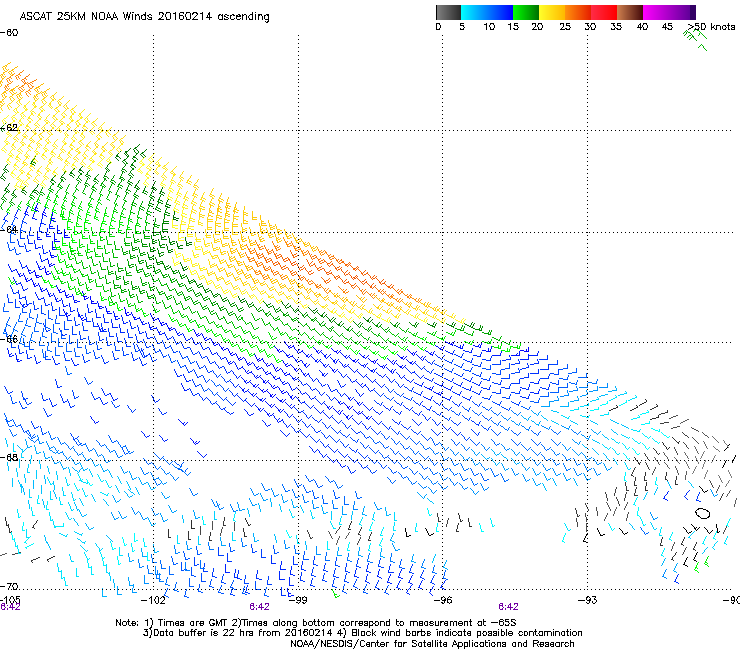Click the title "ASCAT 25KM NOAA Winds 20160214 ascending"
The height and width of the screenshot is (650, 740).
tap(144, 17)
